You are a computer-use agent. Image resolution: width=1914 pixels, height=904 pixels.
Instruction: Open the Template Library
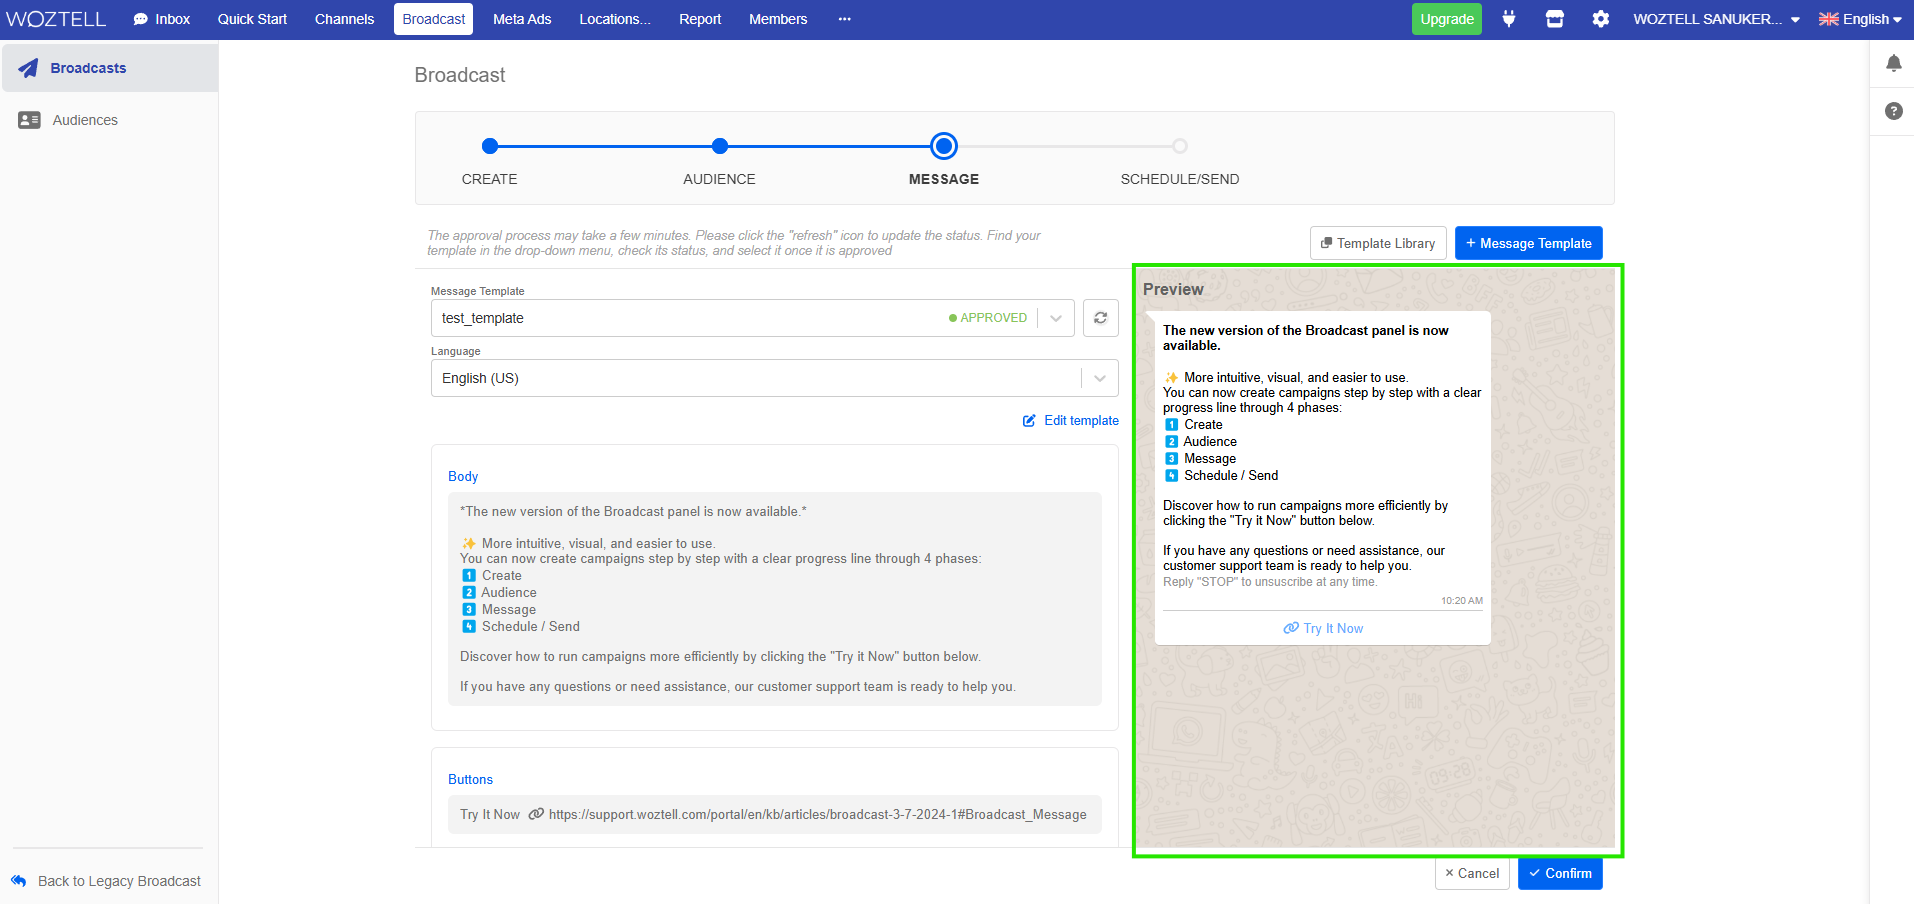pos(1378,243)
